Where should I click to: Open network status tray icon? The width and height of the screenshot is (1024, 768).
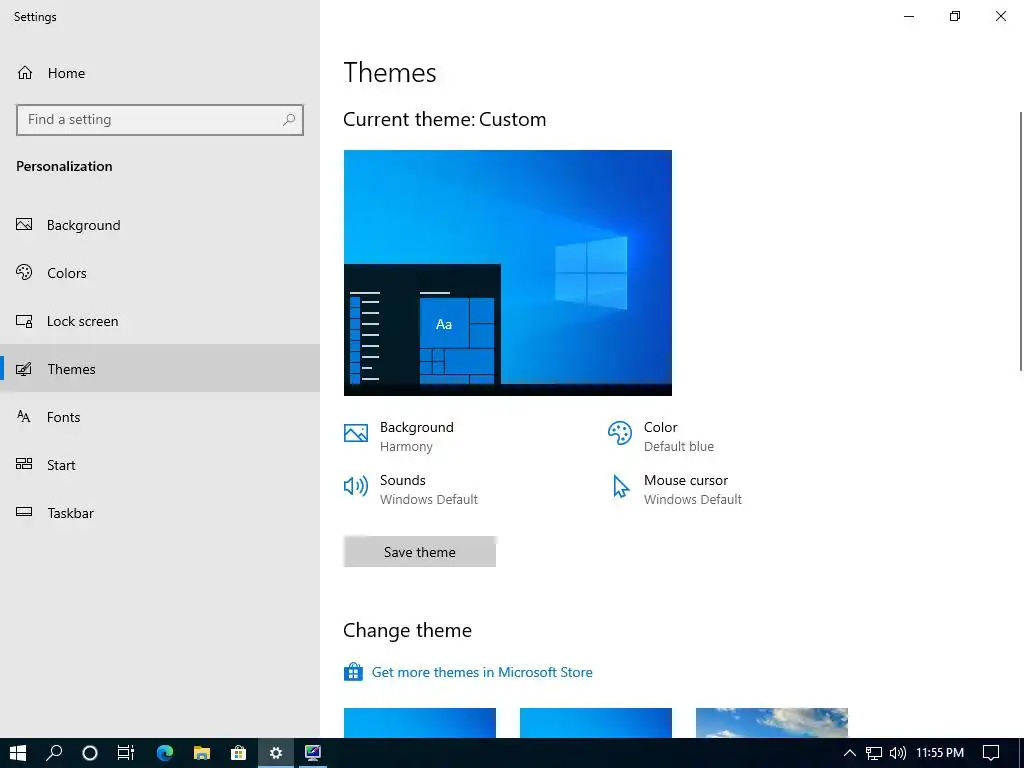(874, 753)
